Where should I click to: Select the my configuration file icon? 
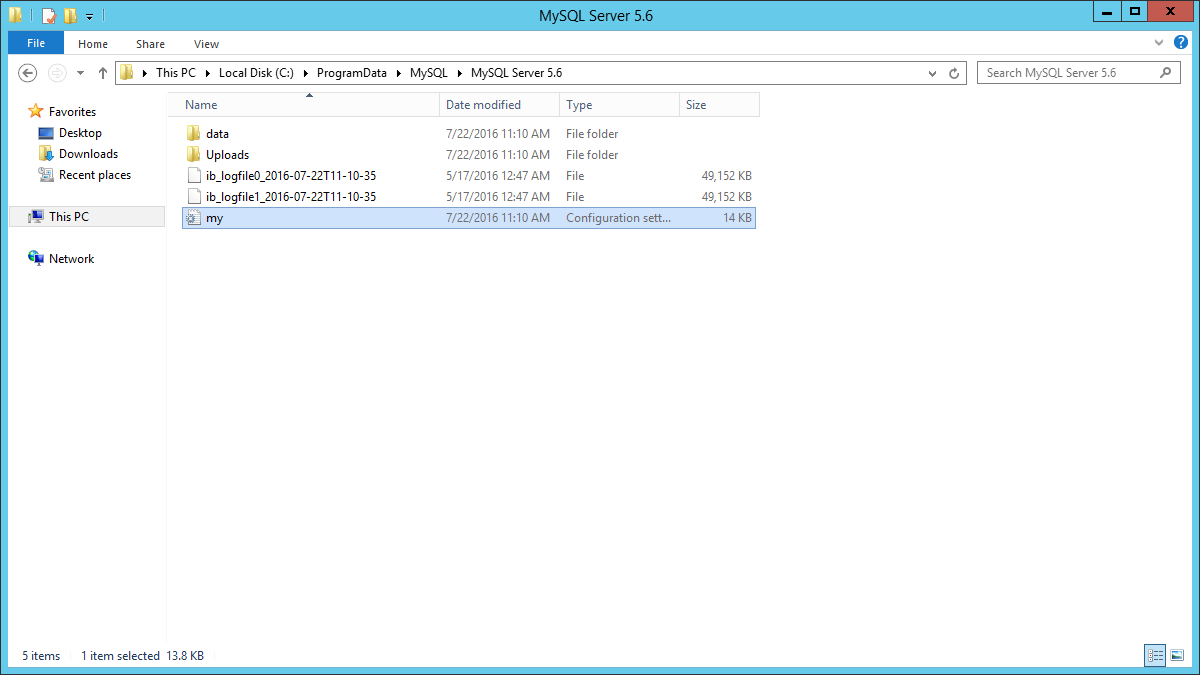[194, 218]
